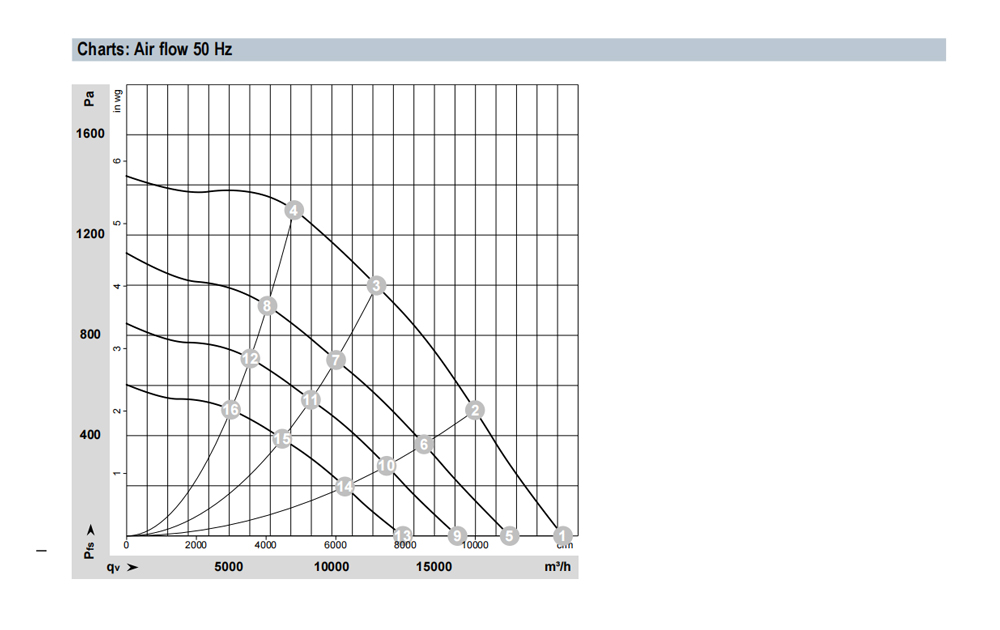Click the 400 Pa axis label
Screen dimensions: 1000x630
(x=90, y=435)
